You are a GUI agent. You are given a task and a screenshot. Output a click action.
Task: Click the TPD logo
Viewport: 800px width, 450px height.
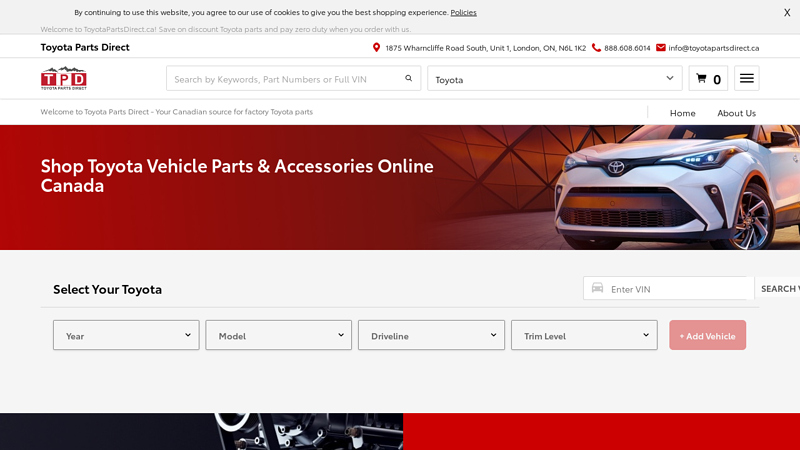point(64,78)
